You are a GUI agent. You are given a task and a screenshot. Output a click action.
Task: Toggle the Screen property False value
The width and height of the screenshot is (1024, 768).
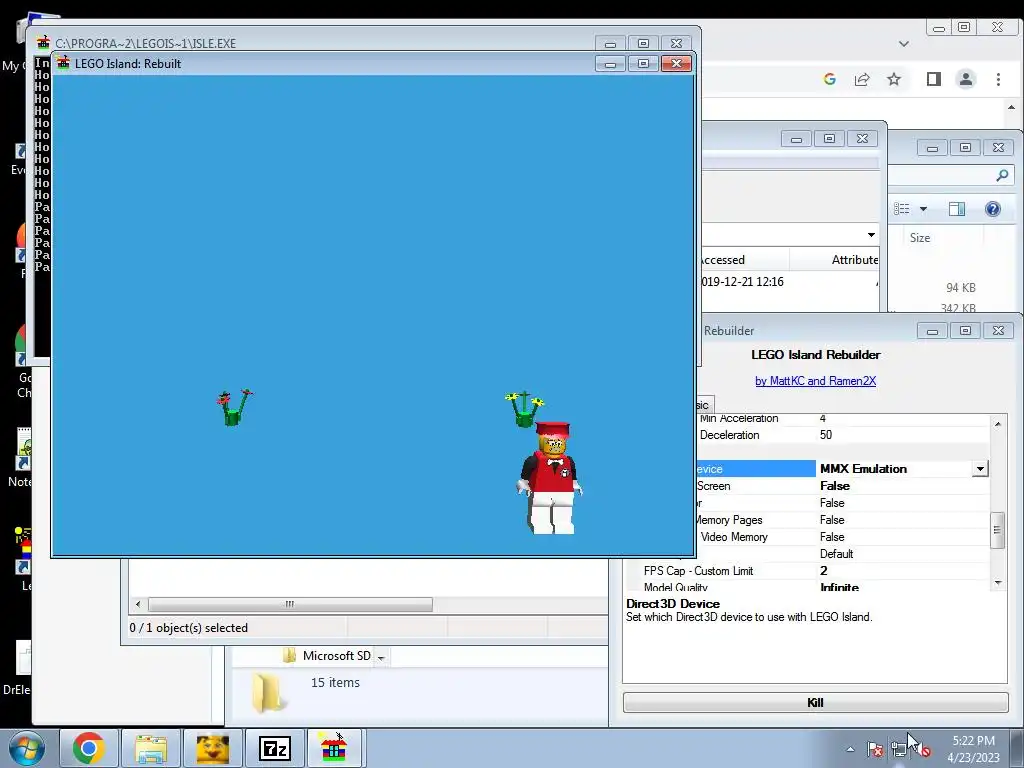coord(835,486)
